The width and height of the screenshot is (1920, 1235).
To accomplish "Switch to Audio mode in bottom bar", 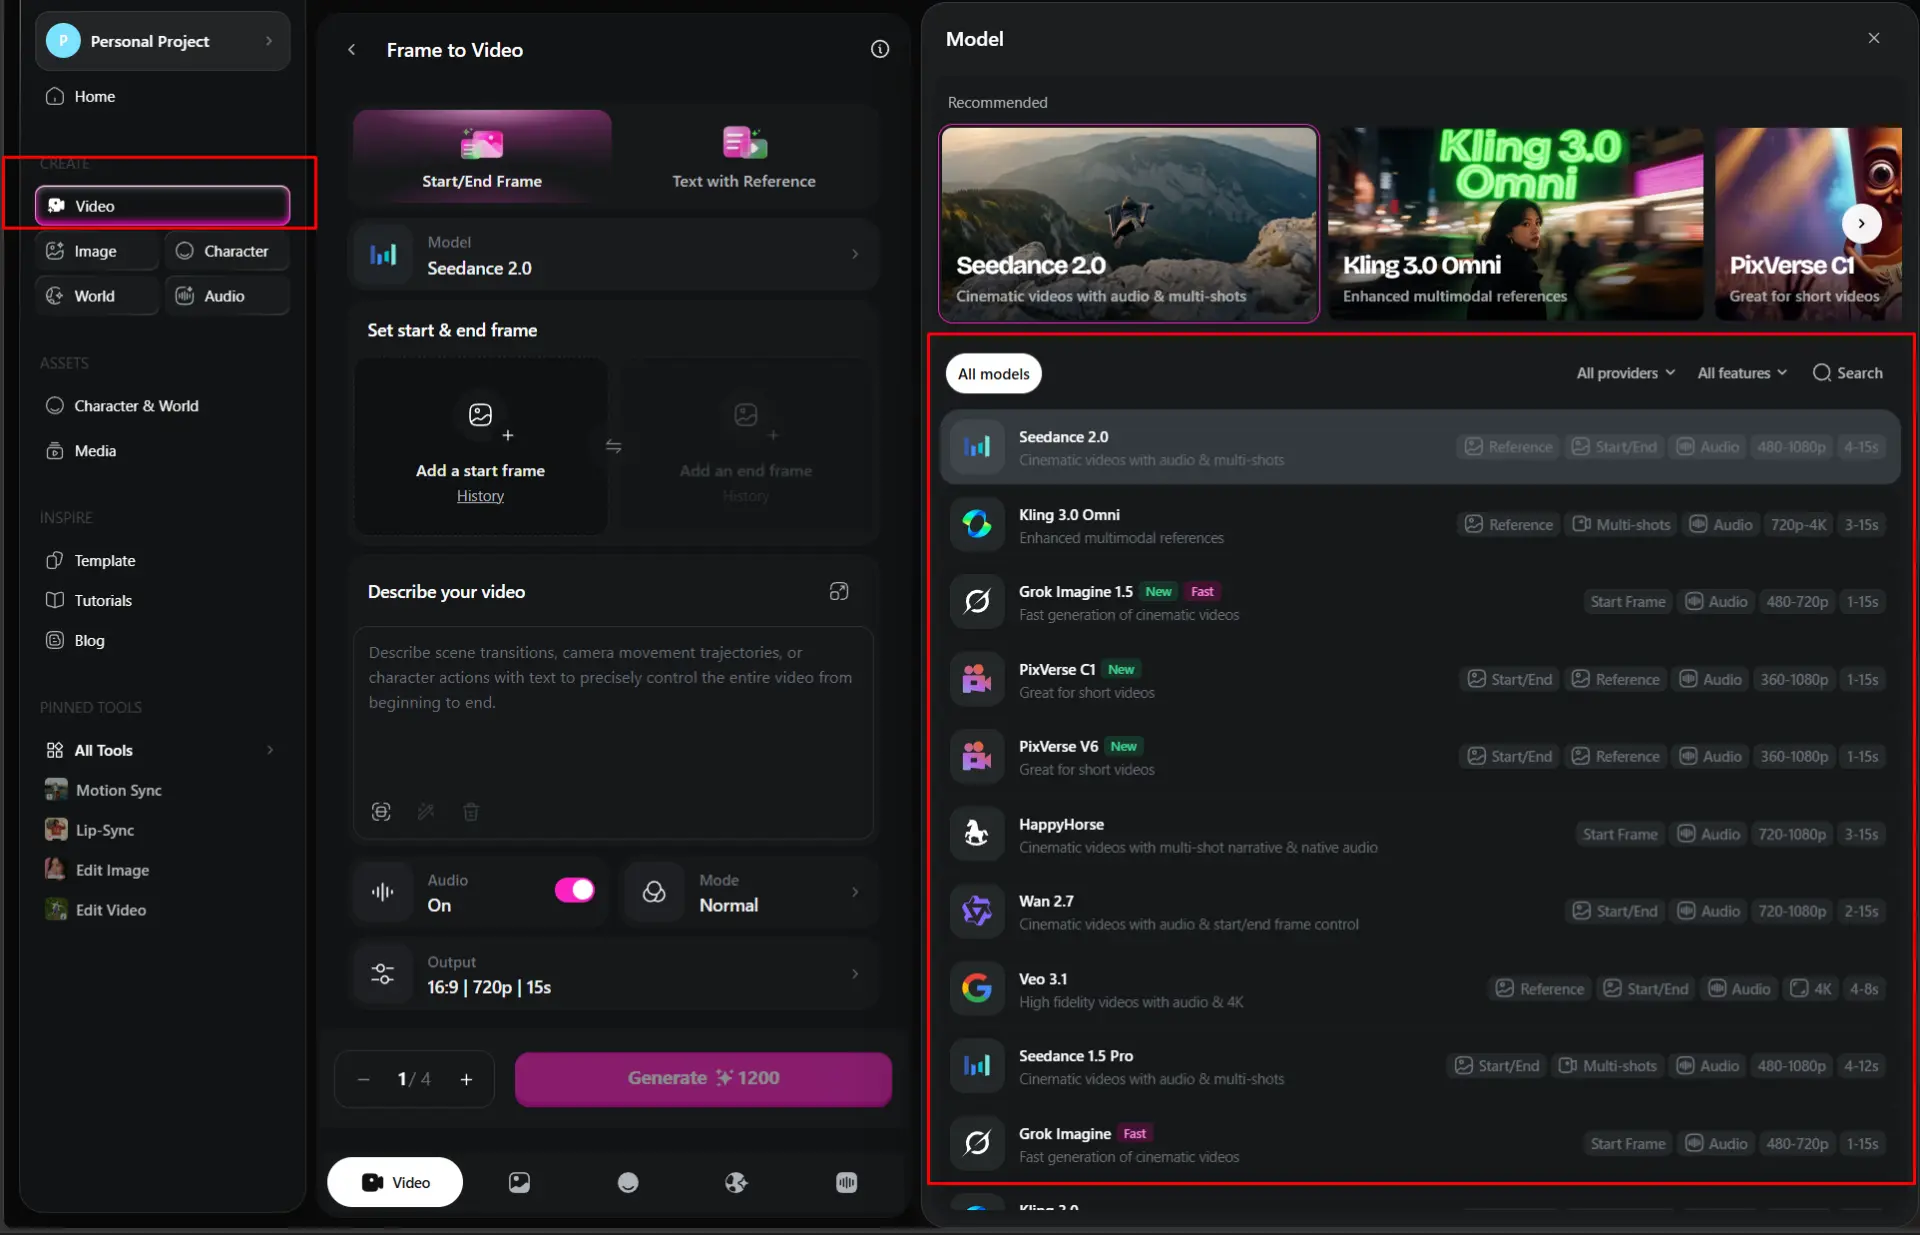I will coord(846,1183).
